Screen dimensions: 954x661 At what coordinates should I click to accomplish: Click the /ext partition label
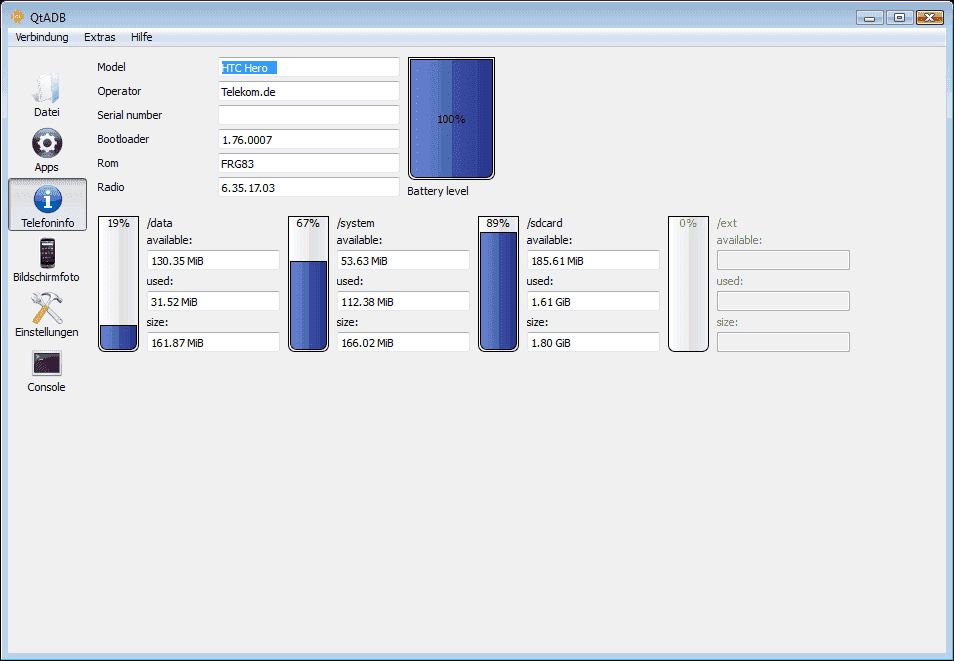click(x=726, y=223)
